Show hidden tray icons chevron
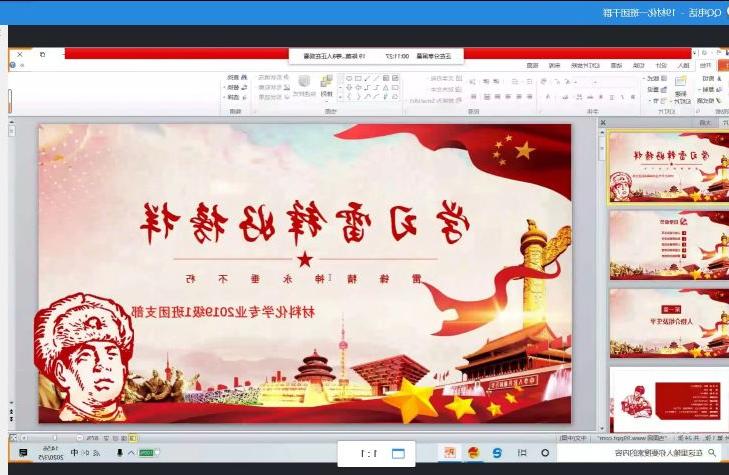The image size is (729, 475). pyautogui.click(x=131, y=453)
